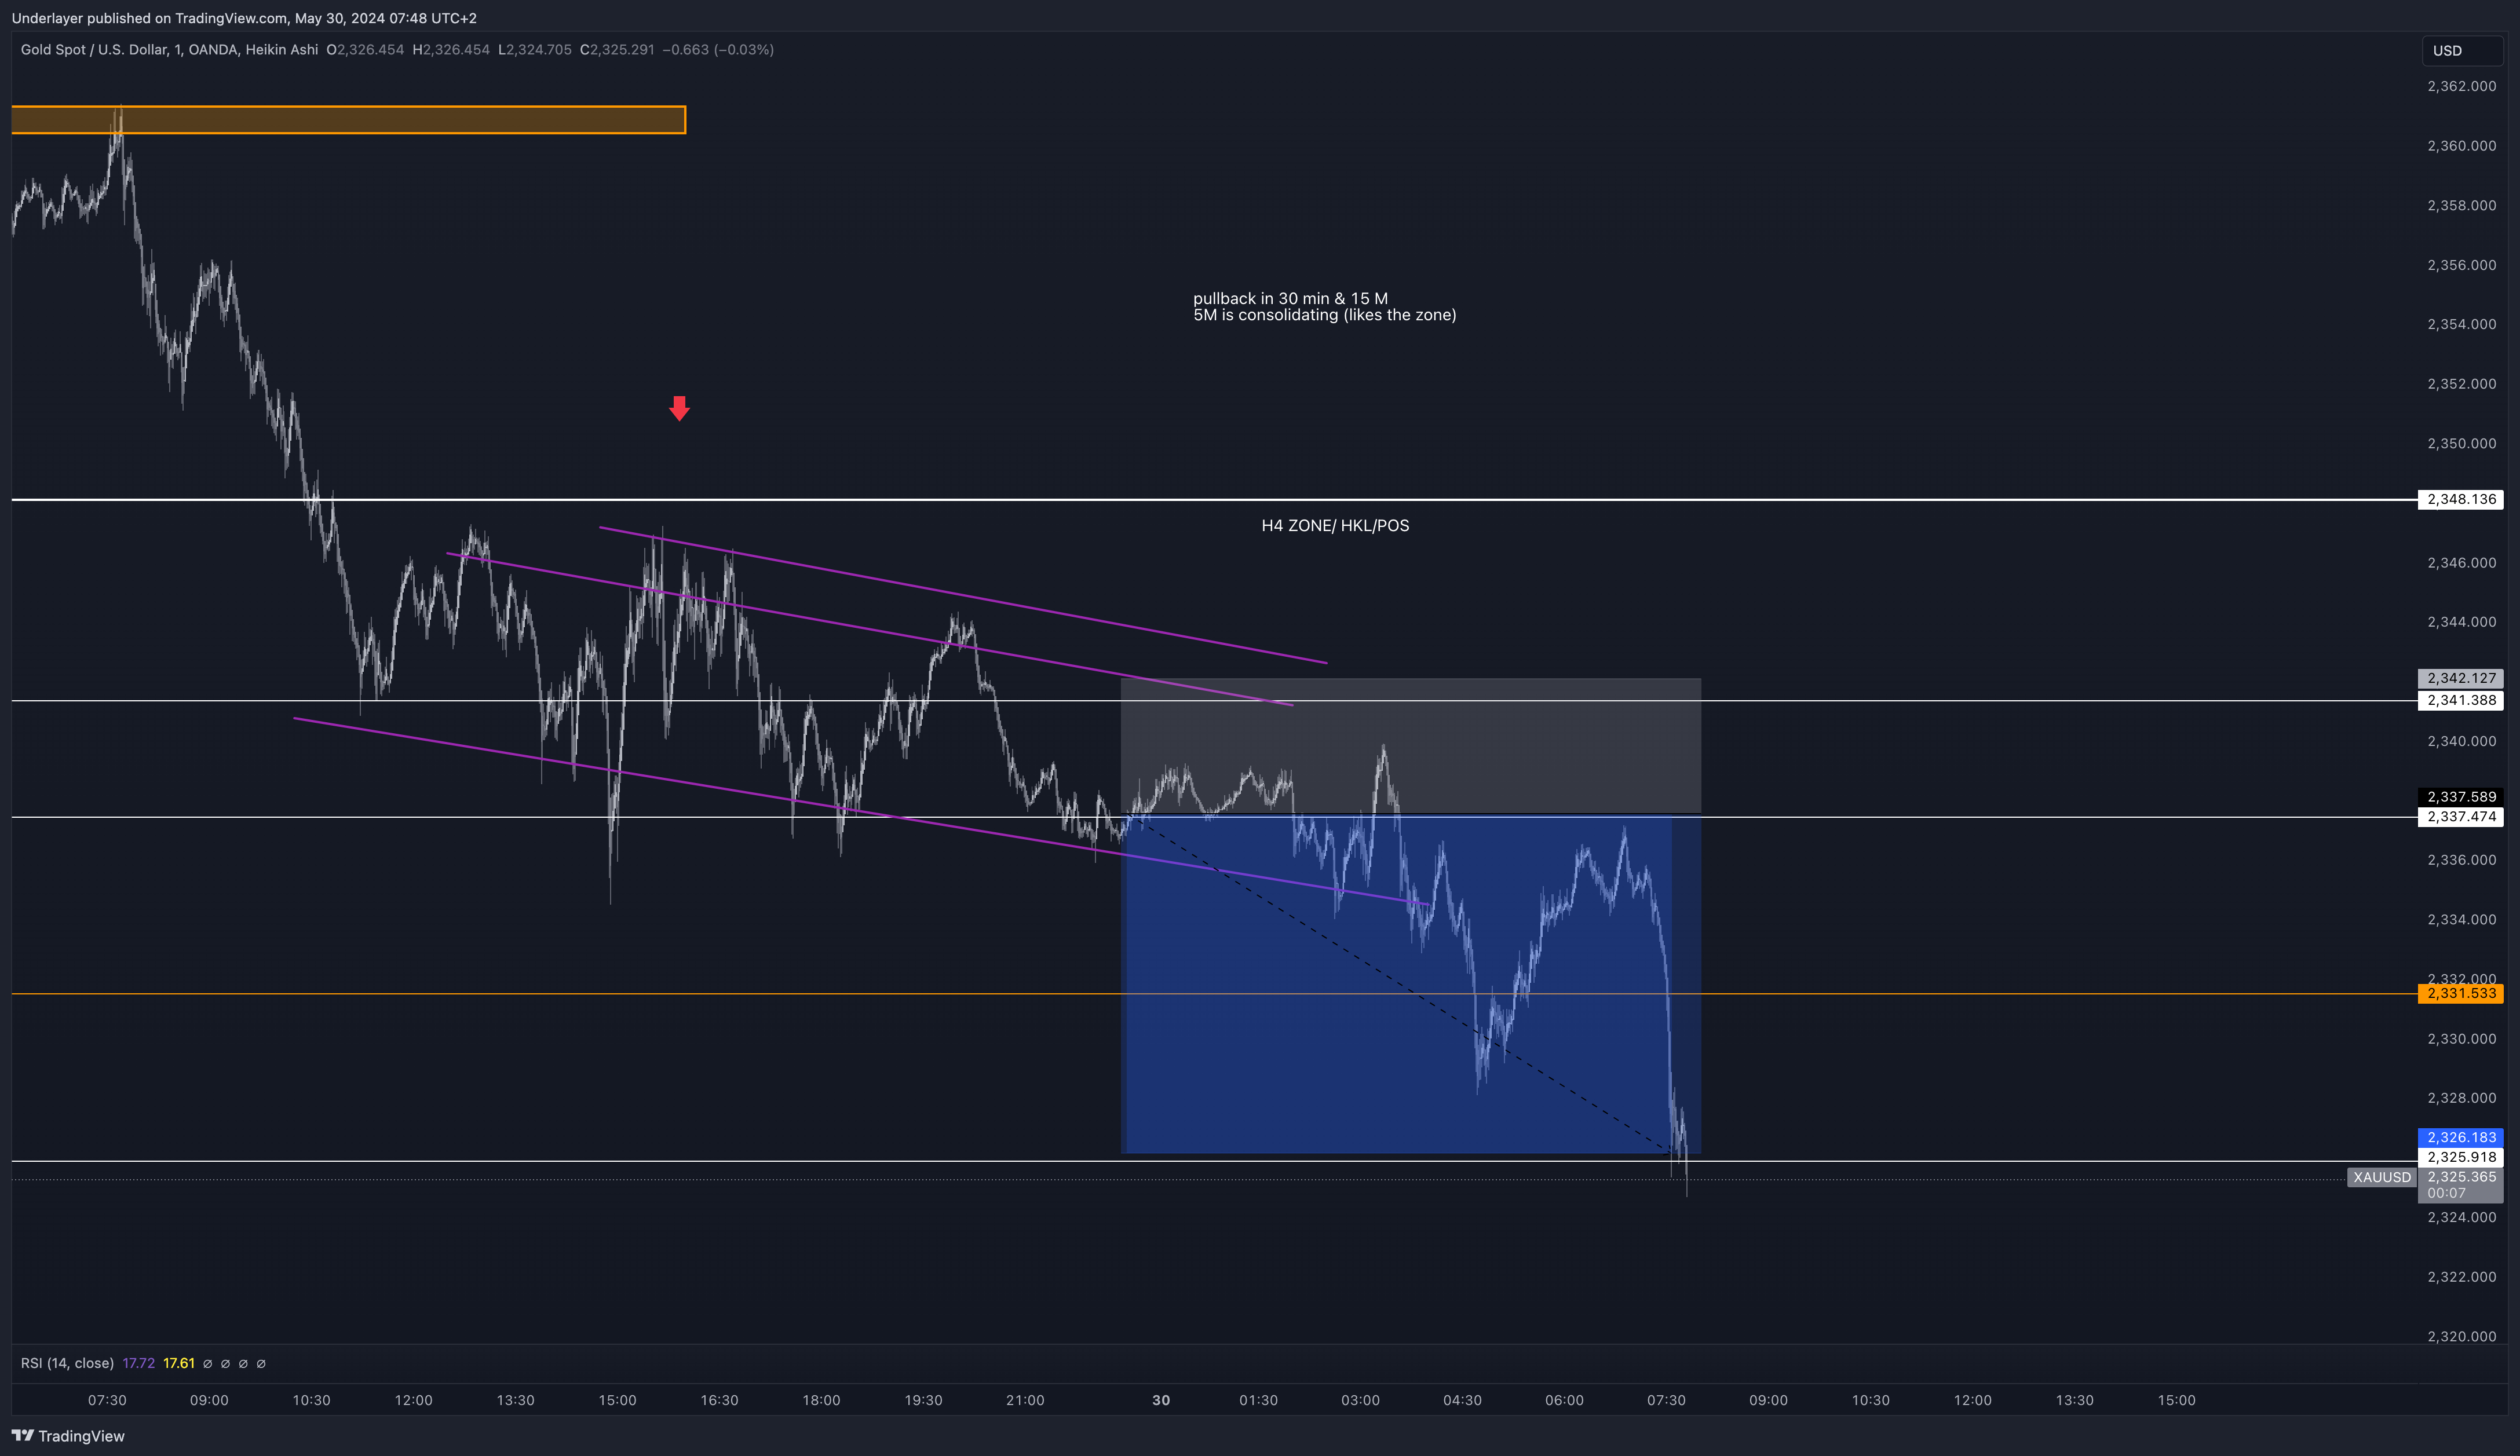Screen dimensions: 2520x1456
Task: Click the 21:00 time axis label
Action: click(1025, 1400)
